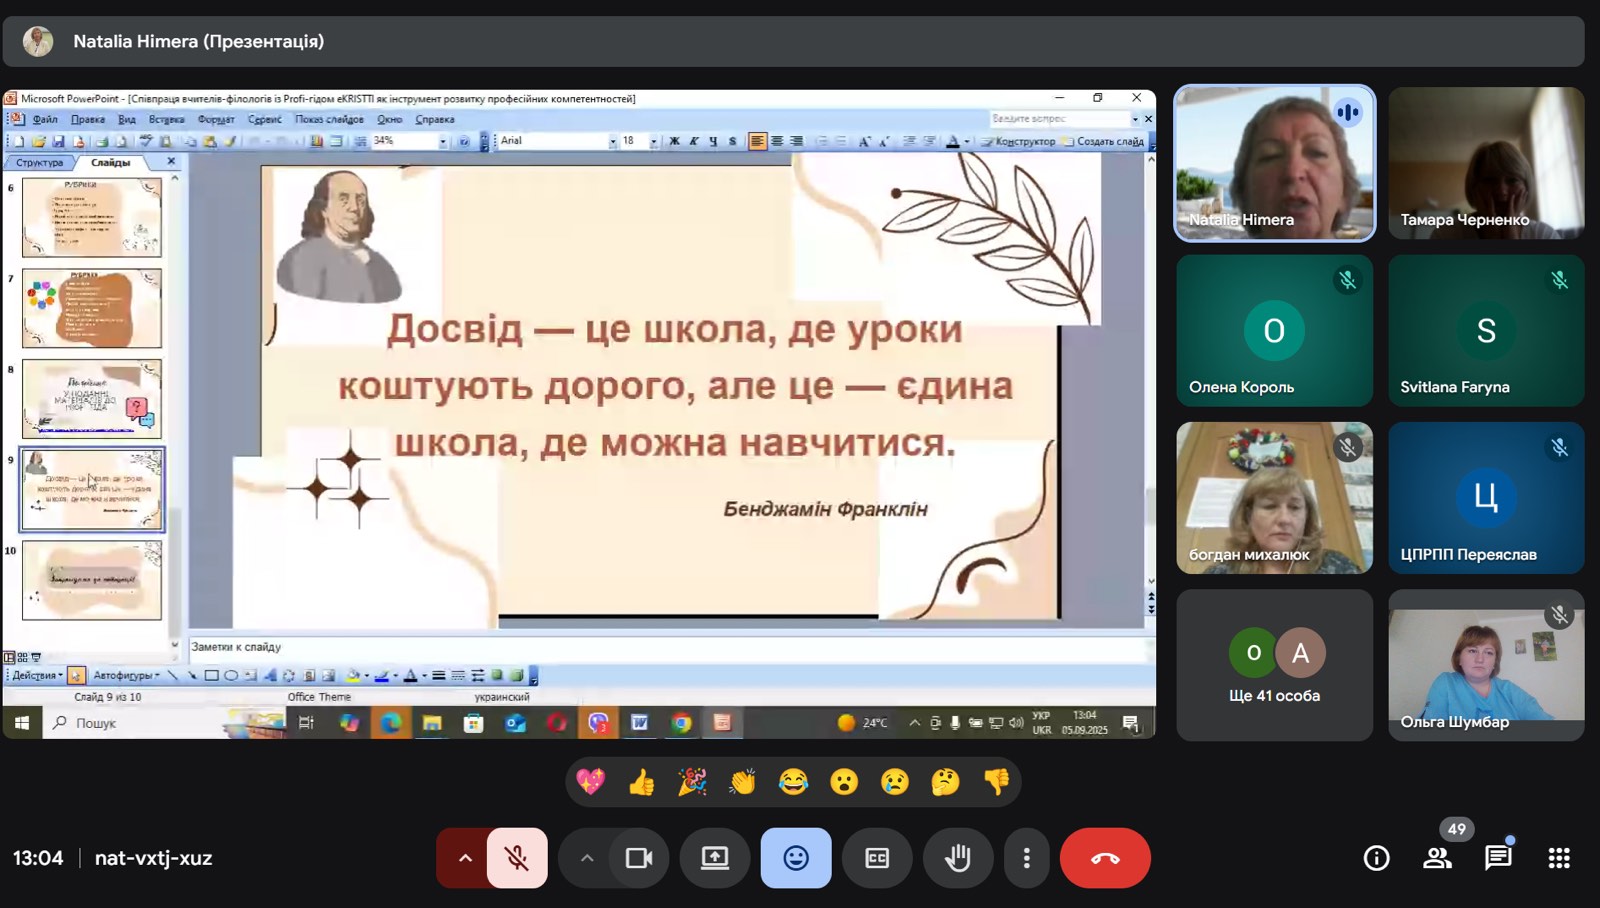Send the clapping hands reaction
Screen dimensions: 1600x908
[x=743, y=781]
